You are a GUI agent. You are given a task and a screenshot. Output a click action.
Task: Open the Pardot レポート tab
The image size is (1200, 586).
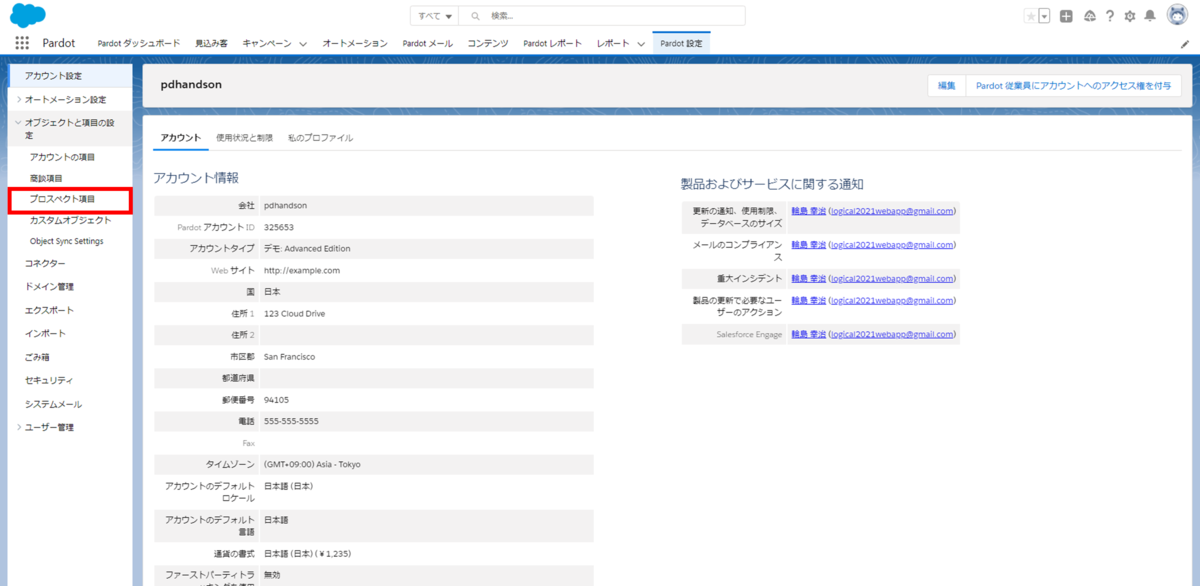click(x=553, y=43)
